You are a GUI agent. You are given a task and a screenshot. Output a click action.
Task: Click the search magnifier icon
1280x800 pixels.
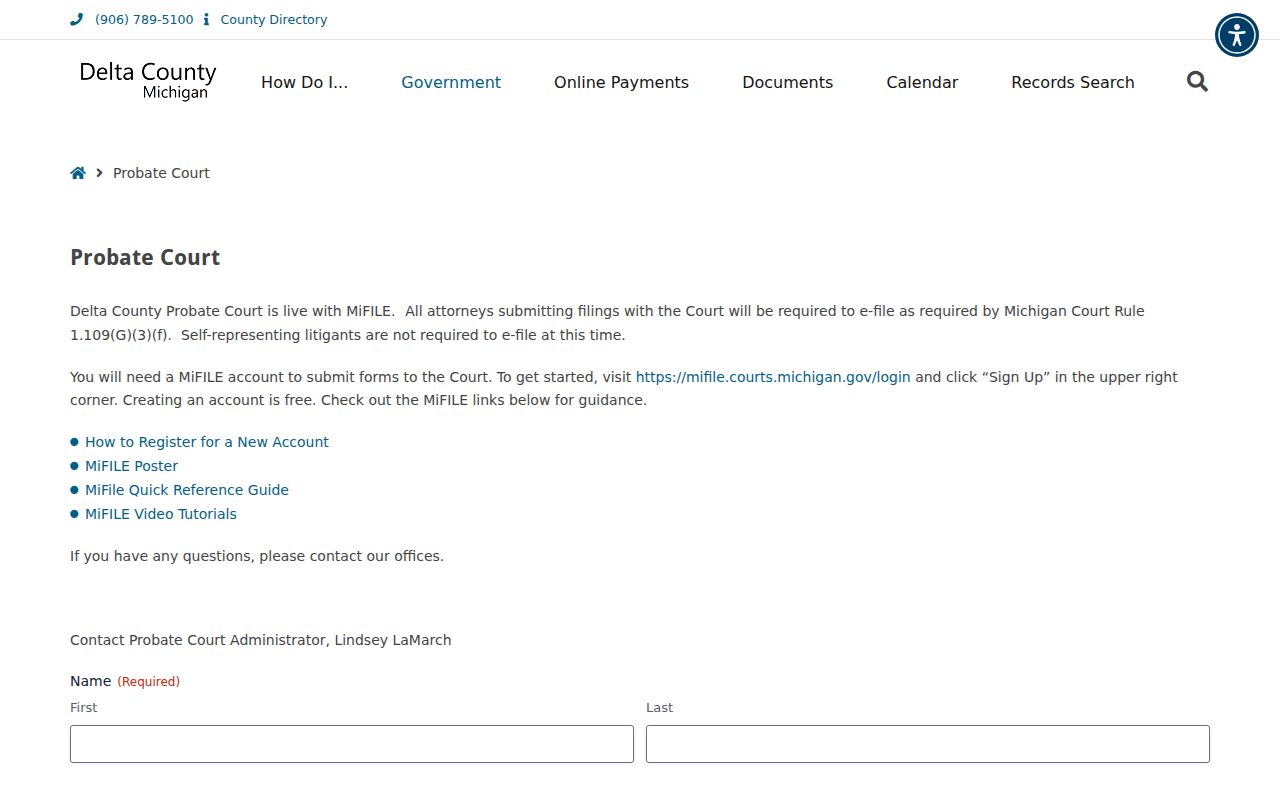(1197, 82)
